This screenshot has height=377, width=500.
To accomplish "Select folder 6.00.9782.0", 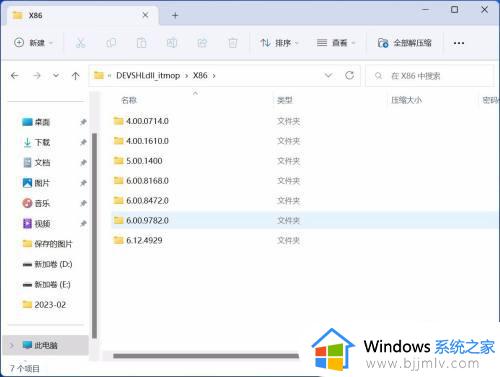I will 305,220.
